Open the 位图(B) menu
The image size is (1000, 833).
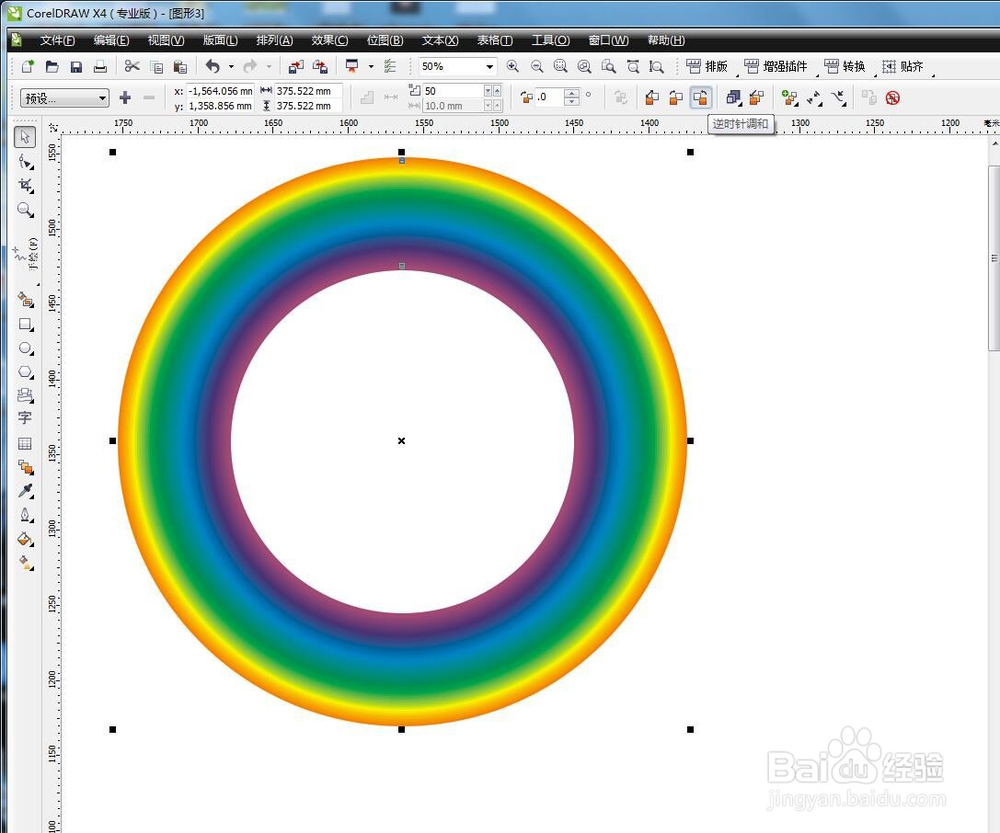pos(385,40)
